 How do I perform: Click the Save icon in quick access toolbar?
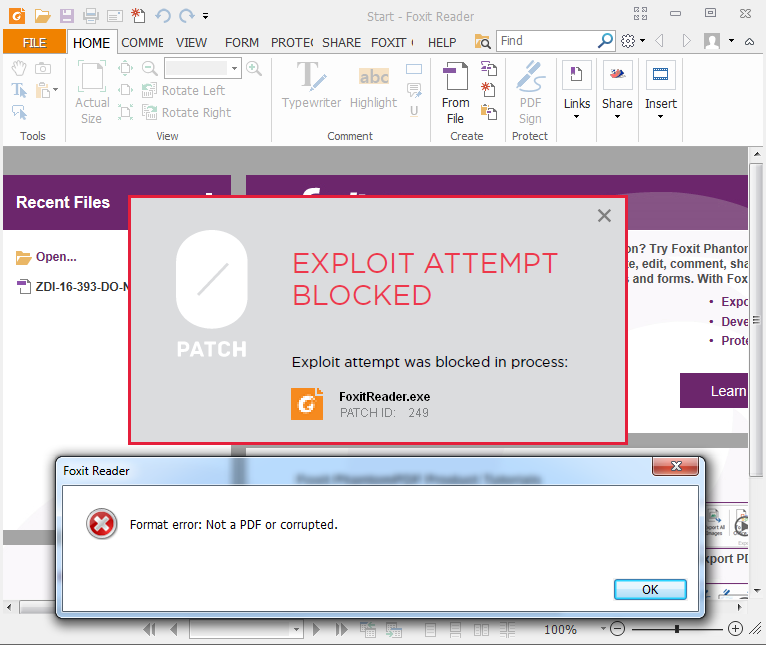[67, 16]
